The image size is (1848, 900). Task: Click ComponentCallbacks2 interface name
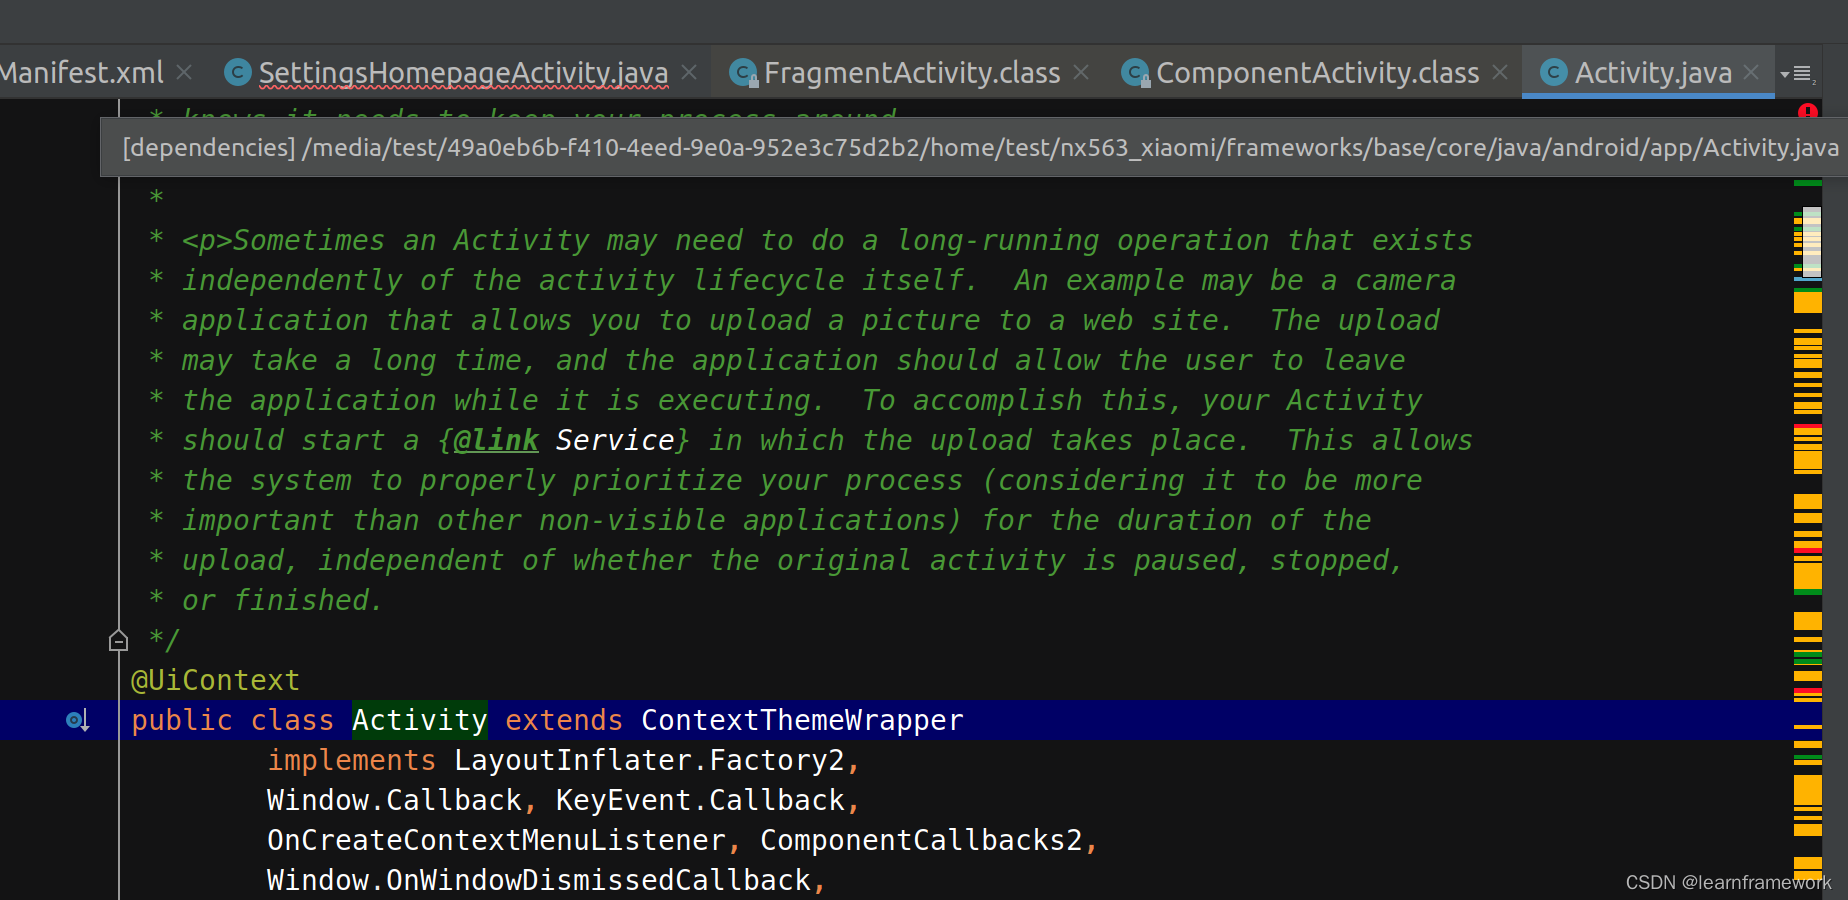[x=921, y=840]
